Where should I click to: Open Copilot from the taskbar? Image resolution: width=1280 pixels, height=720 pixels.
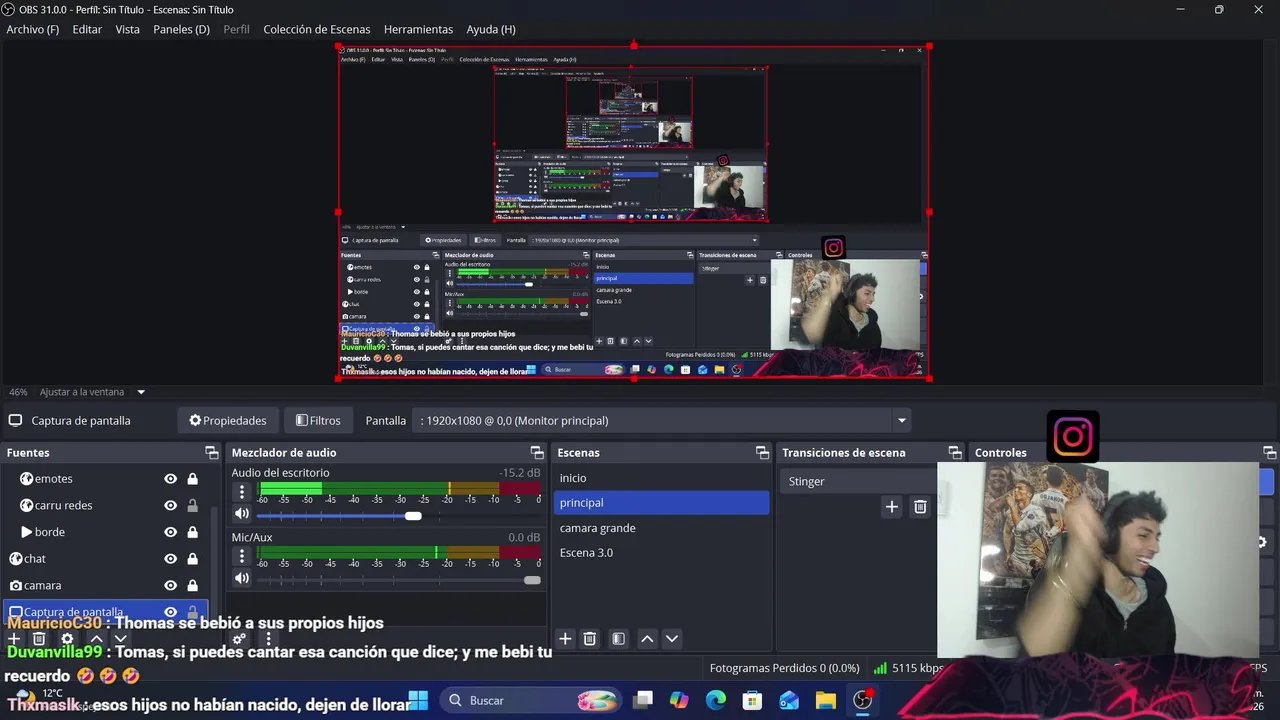tap(679, 700)
